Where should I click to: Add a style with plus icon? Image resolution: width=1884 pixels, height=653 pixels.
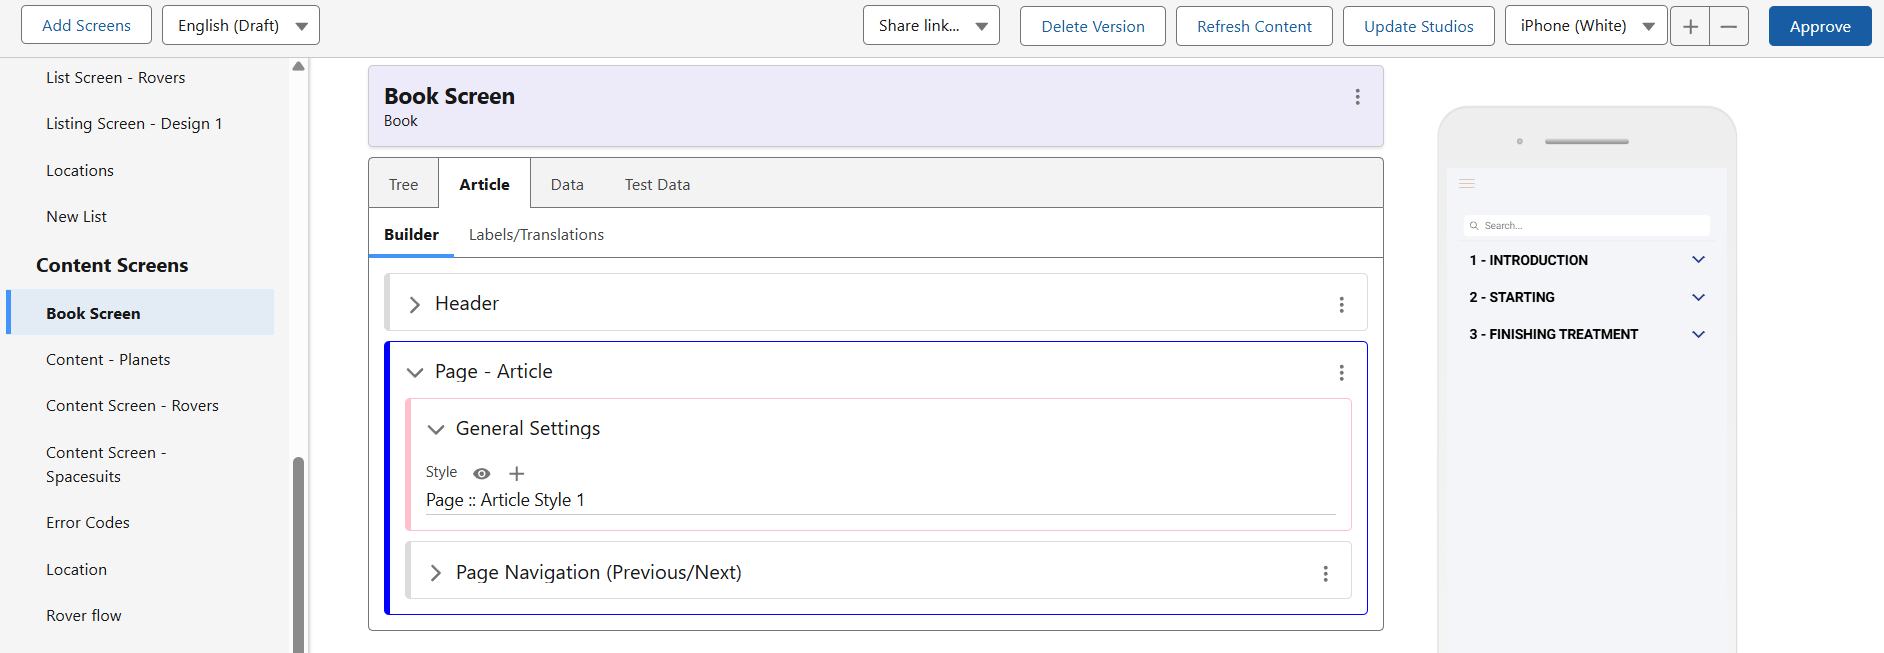[x=516, y=474]
